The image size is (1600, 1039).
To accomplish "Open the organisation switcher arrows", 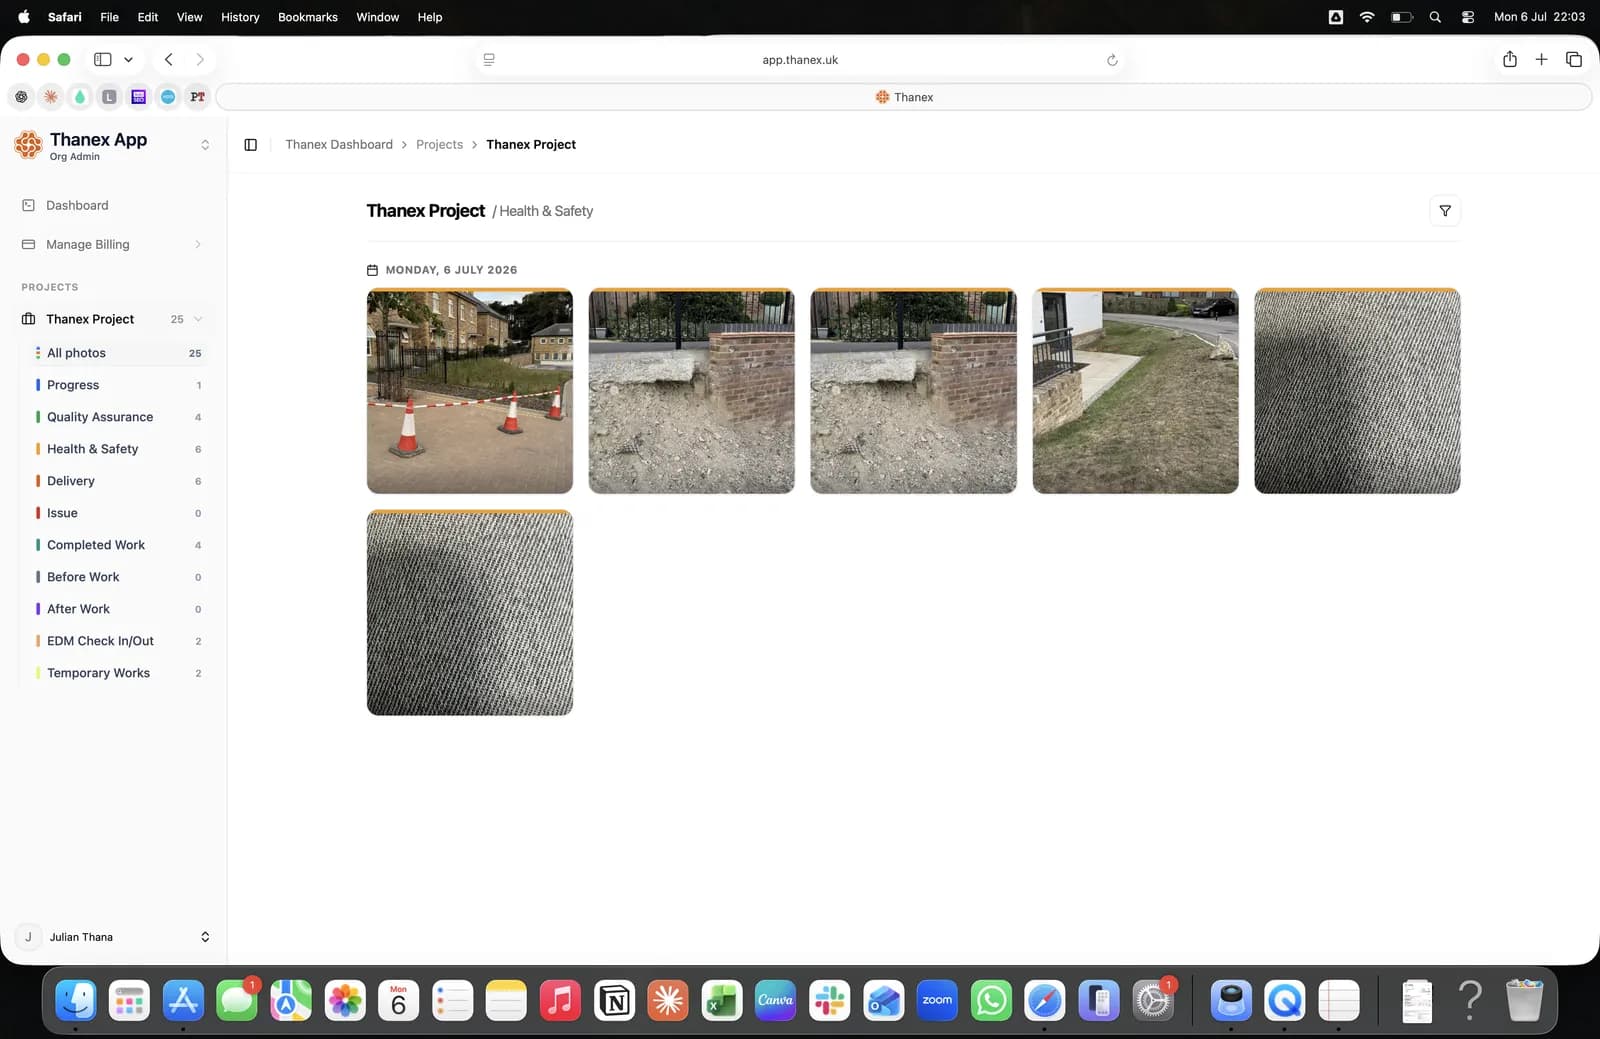I will click(x=205, y=145).
